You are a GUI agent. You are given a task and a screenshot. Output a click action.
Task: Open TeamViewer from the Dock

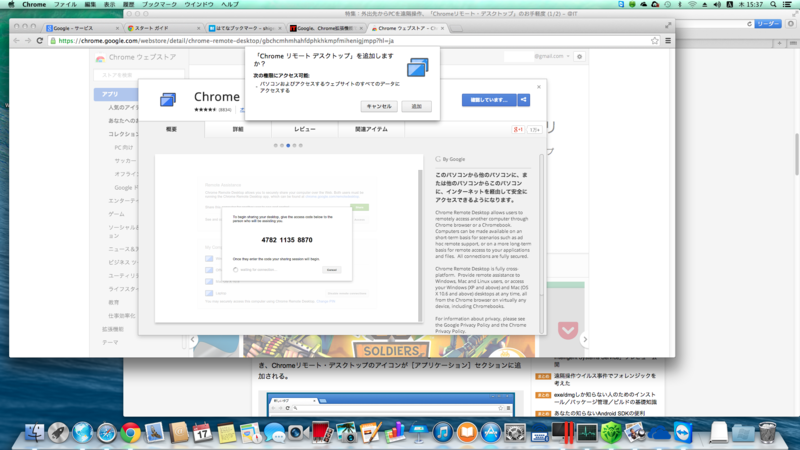coord(683,433)
